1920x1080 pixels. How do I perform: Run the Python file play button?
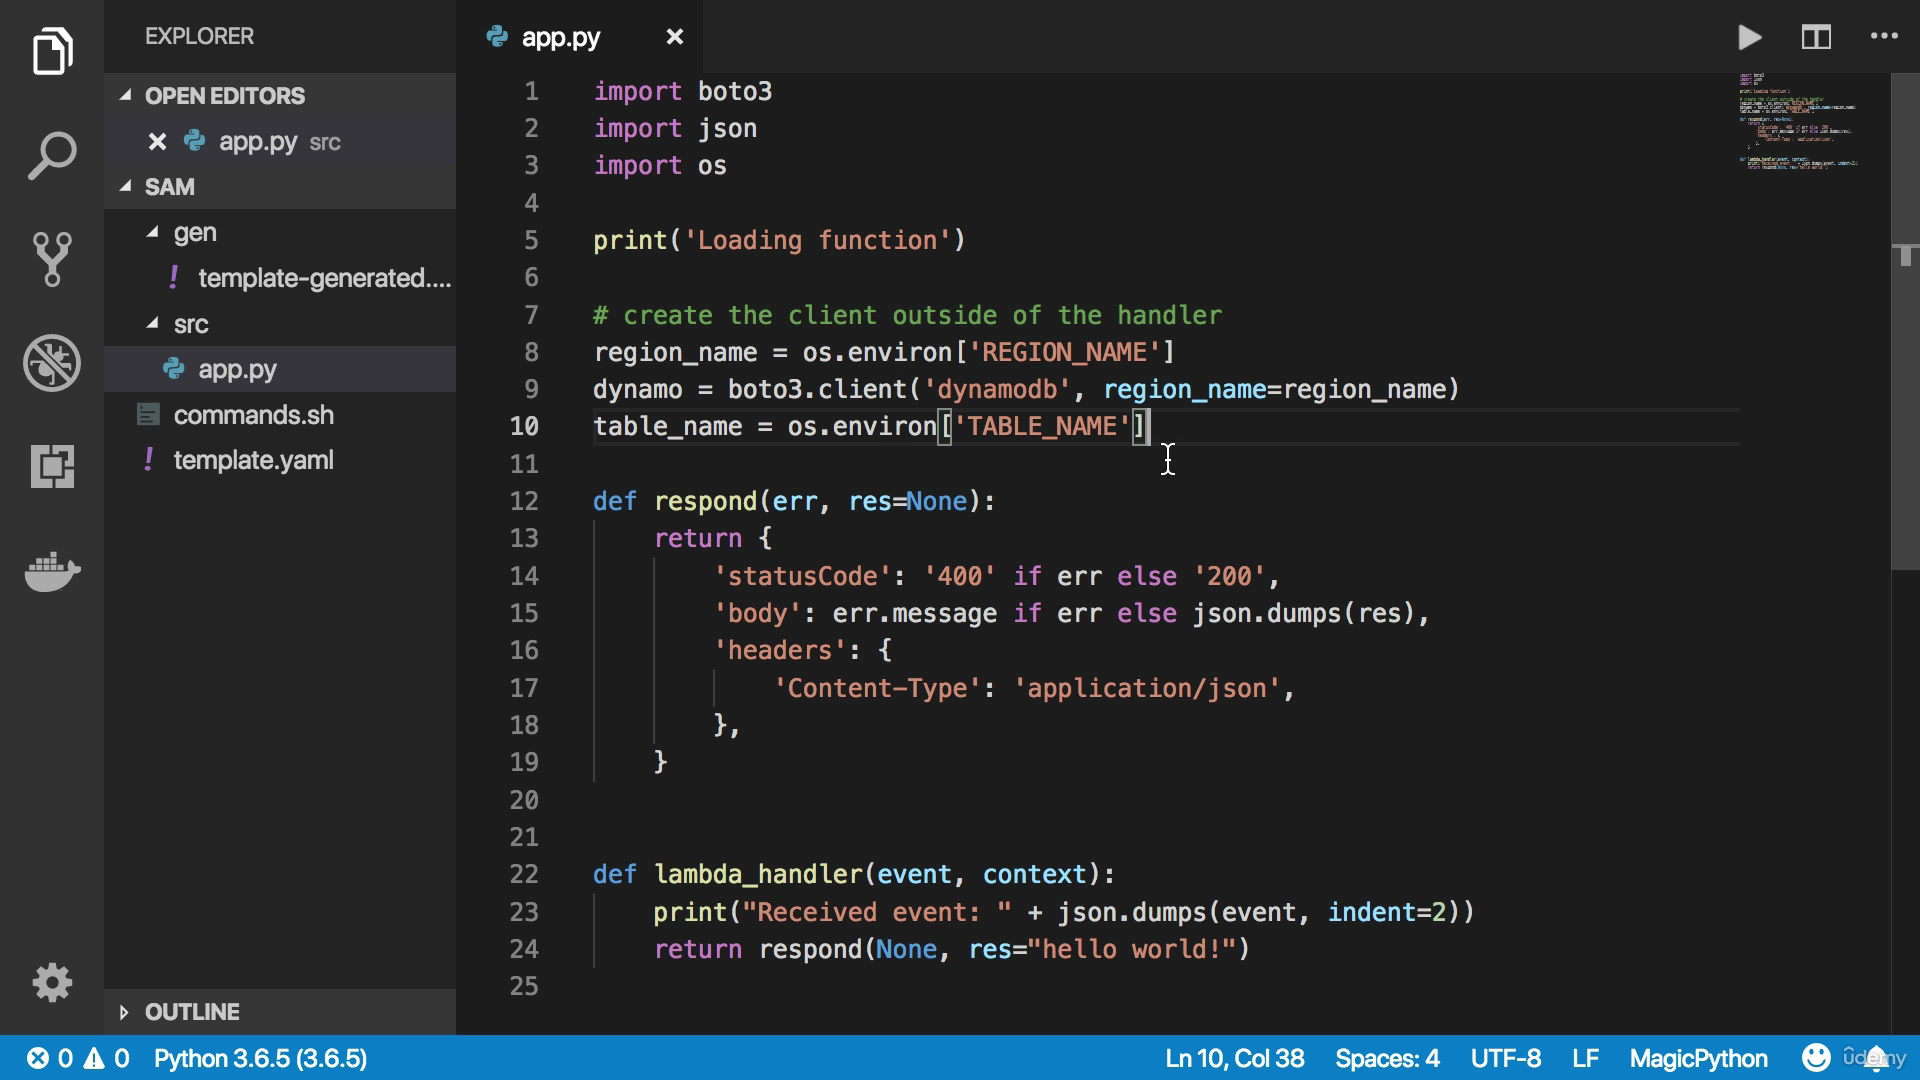click(1749, 37)
